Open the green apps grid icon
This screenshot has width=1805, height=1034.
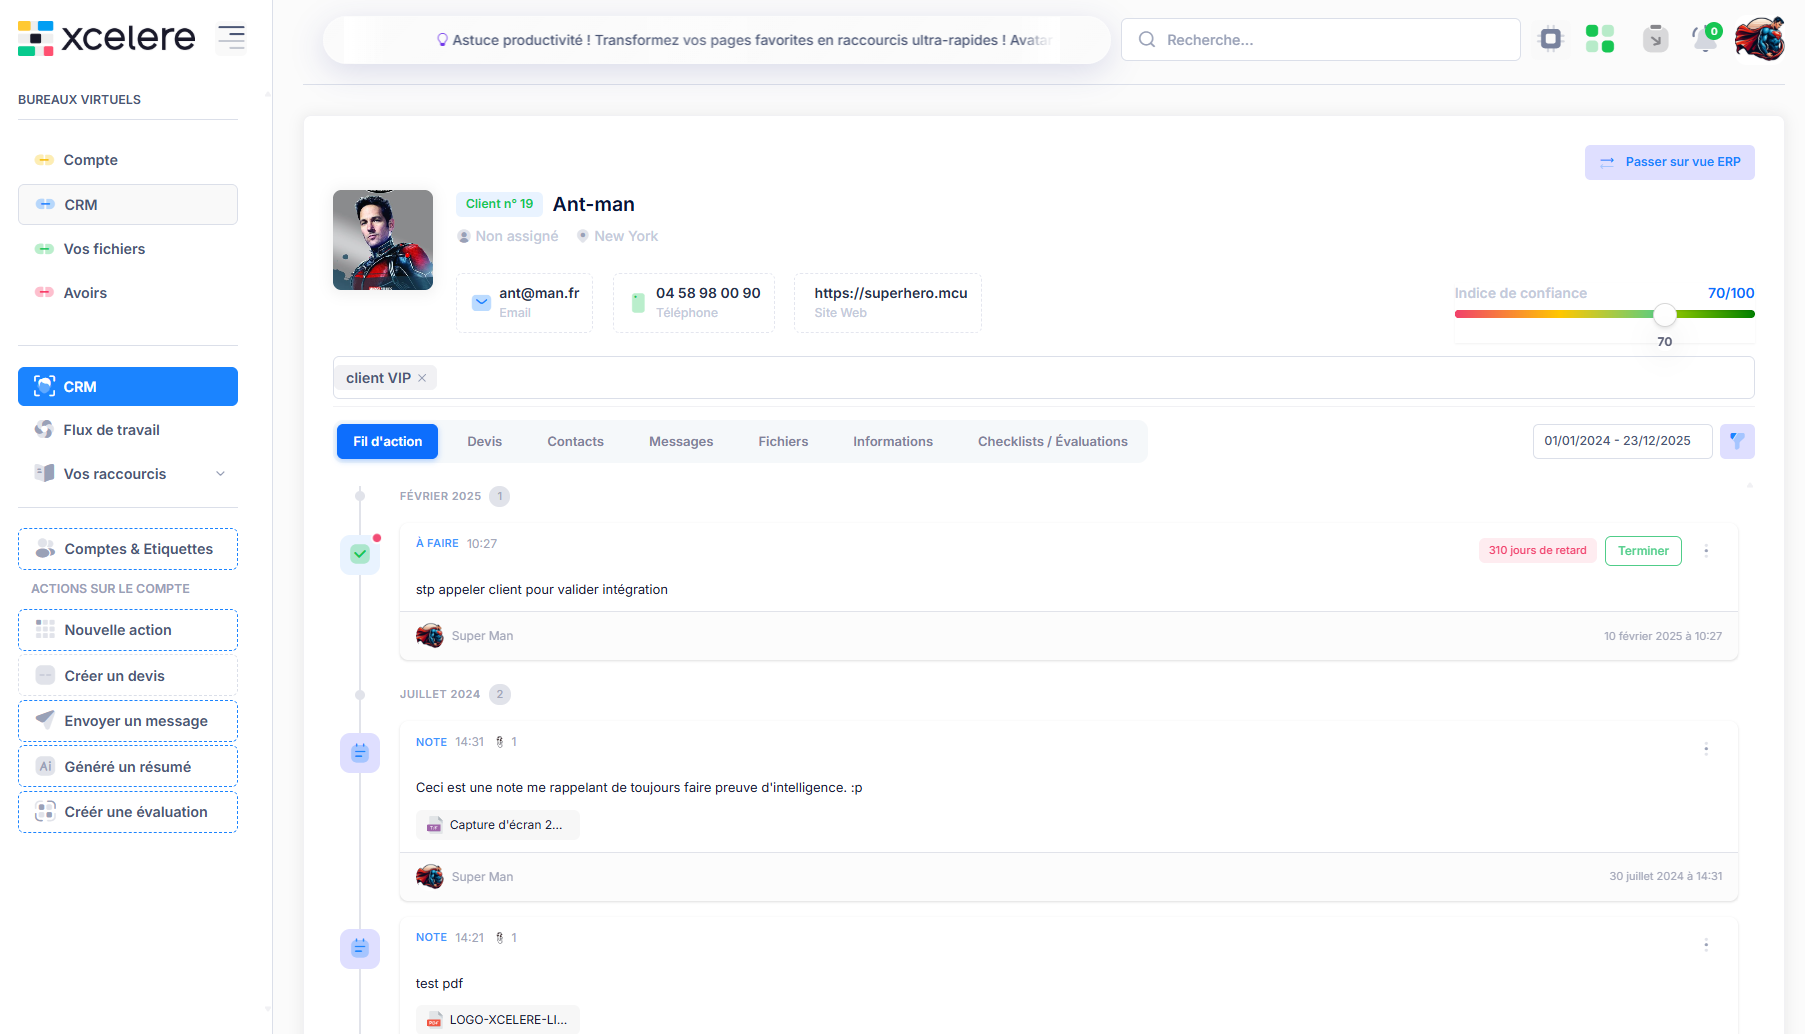coord(1599,39)
